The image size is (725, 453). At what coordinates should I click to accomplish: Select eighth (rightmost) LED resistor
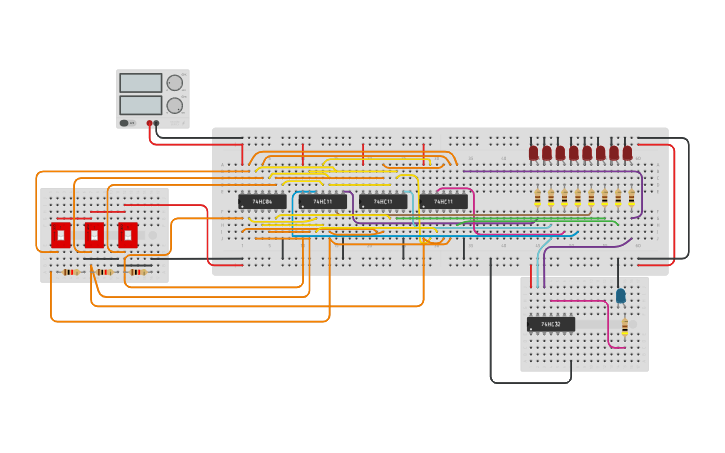(x=631, y=198)
